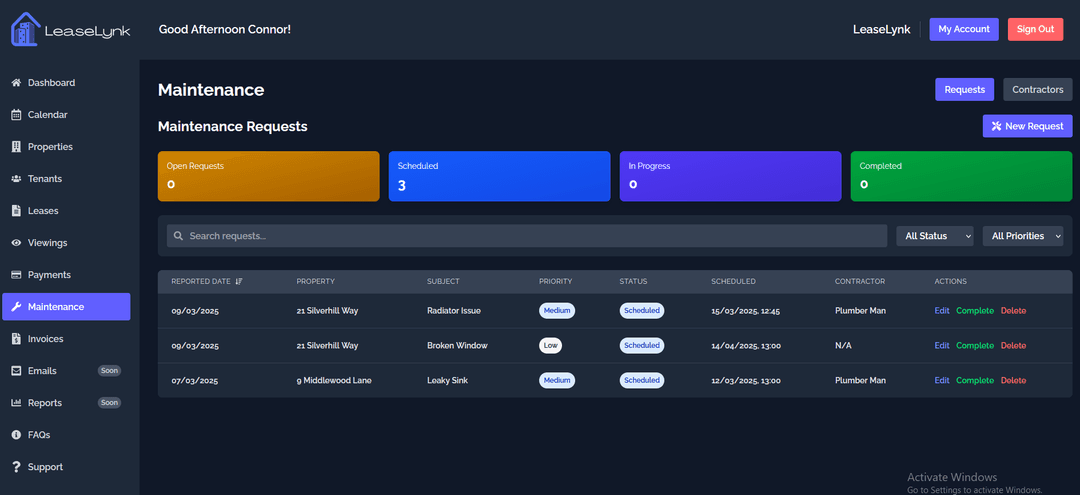
Task: Click the N/A contractor cell
Action: click(843, 346)
